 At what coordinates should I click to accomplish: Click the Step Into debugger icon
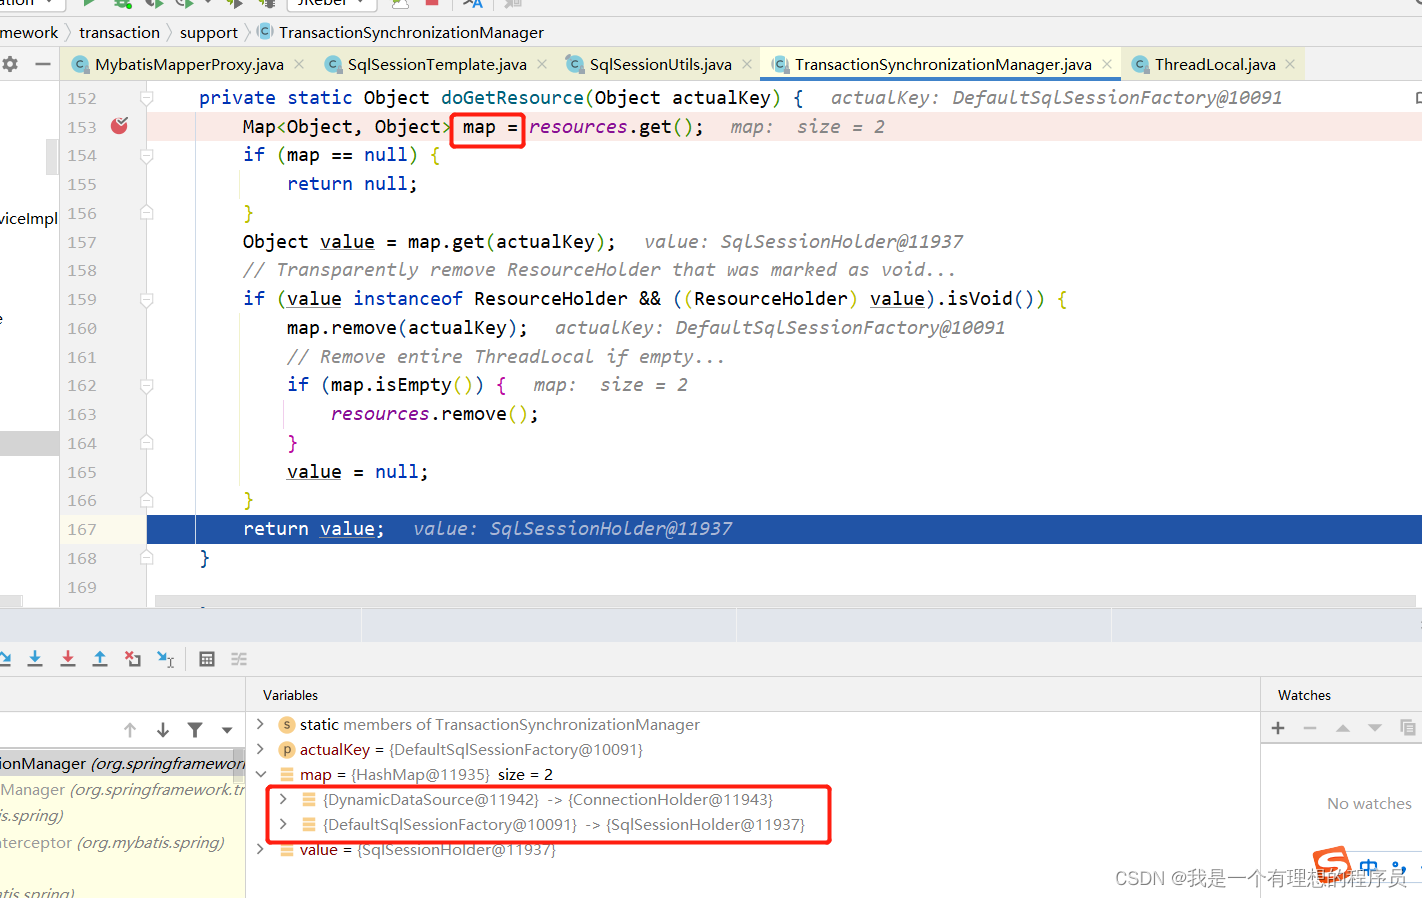35,658
